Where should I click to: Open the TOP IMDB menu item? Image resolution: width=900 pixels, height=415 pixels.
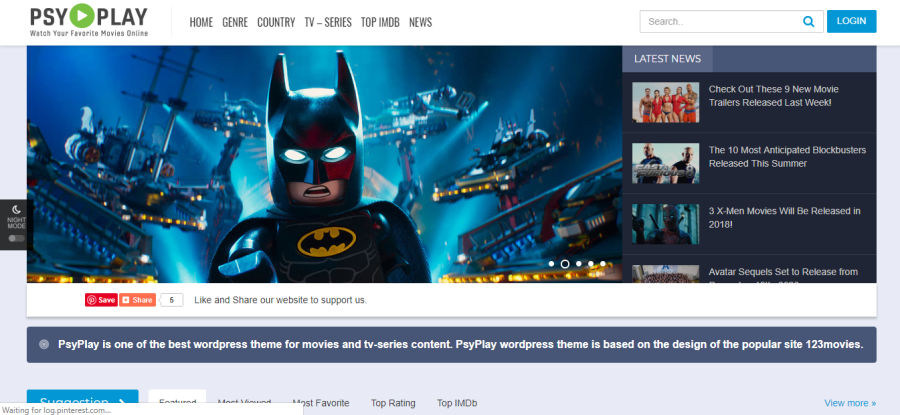click(380, 22)
